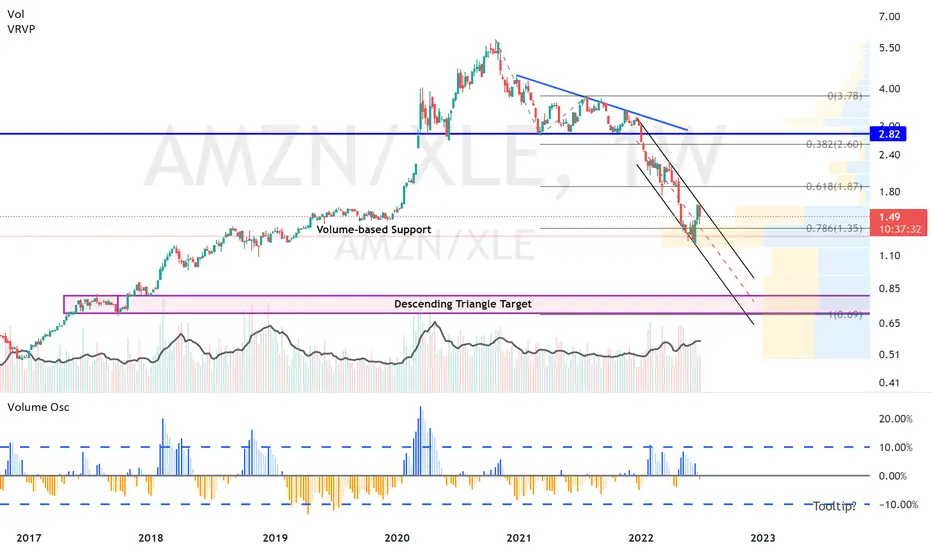Click the 0.51 price scale value
The width and height of the screenshot is (932, 550).
click(x=889, y=354)
